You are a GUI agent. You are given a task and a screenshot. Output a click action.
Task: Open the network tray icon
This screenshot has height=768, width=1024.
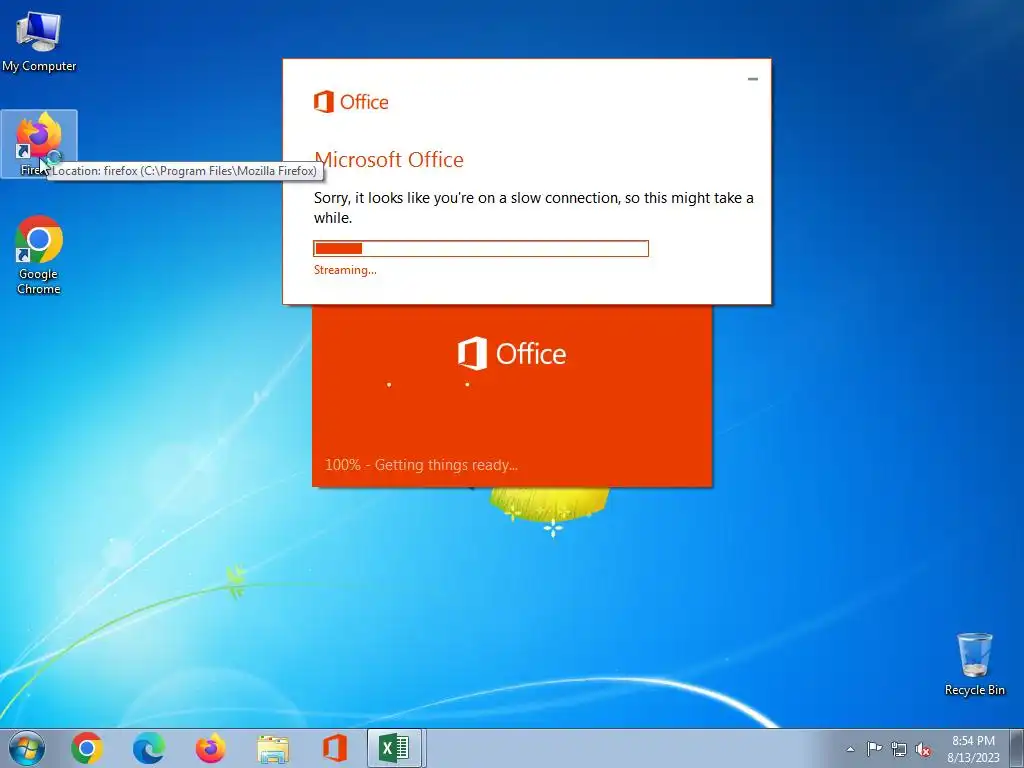[x=899, y=749]
